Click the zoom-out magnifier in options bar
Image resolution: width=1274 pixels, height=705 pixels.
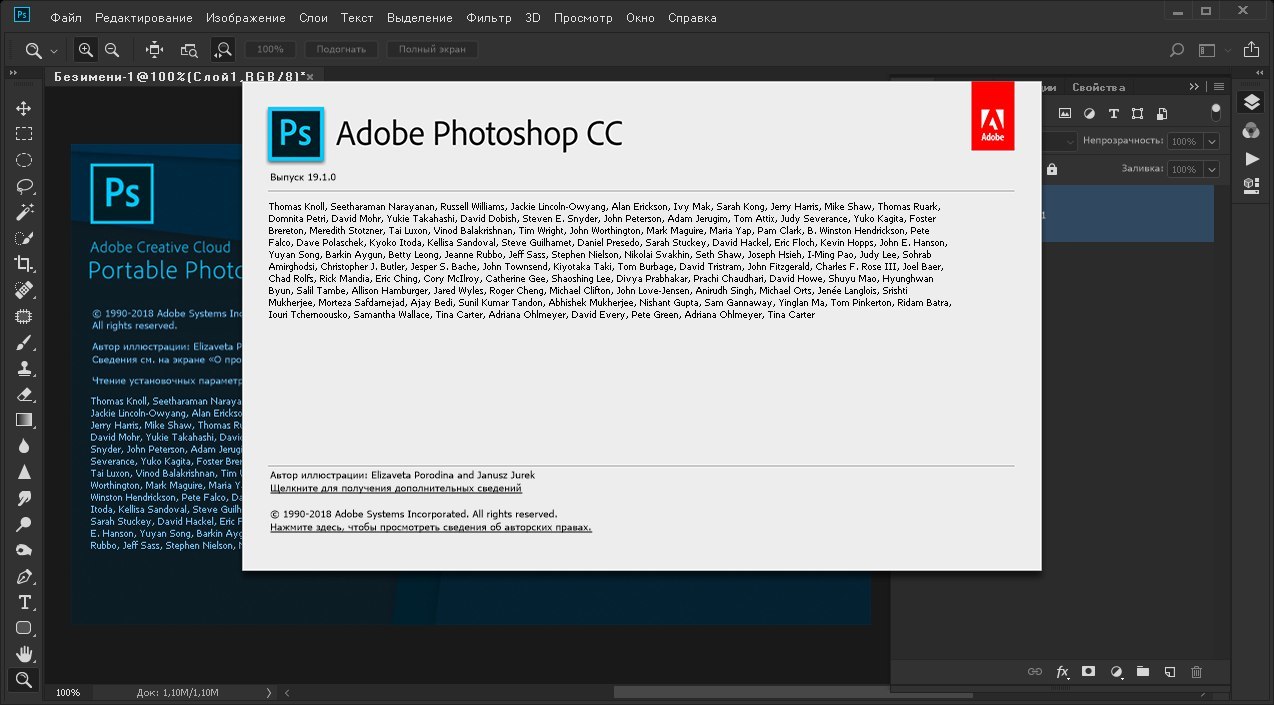(x=112, y=49)
